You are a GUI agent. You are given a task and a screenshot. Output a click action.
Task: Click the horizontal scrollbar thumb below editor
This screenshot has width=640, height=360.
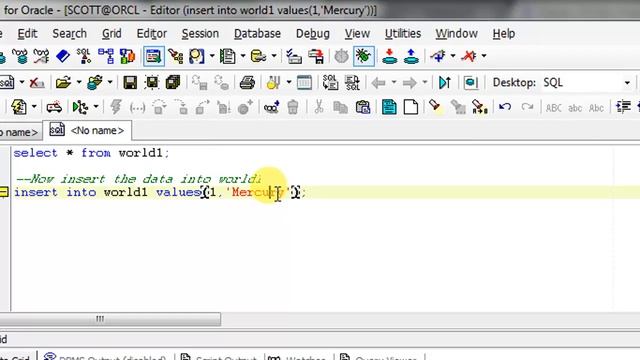(x=110, y=319)
